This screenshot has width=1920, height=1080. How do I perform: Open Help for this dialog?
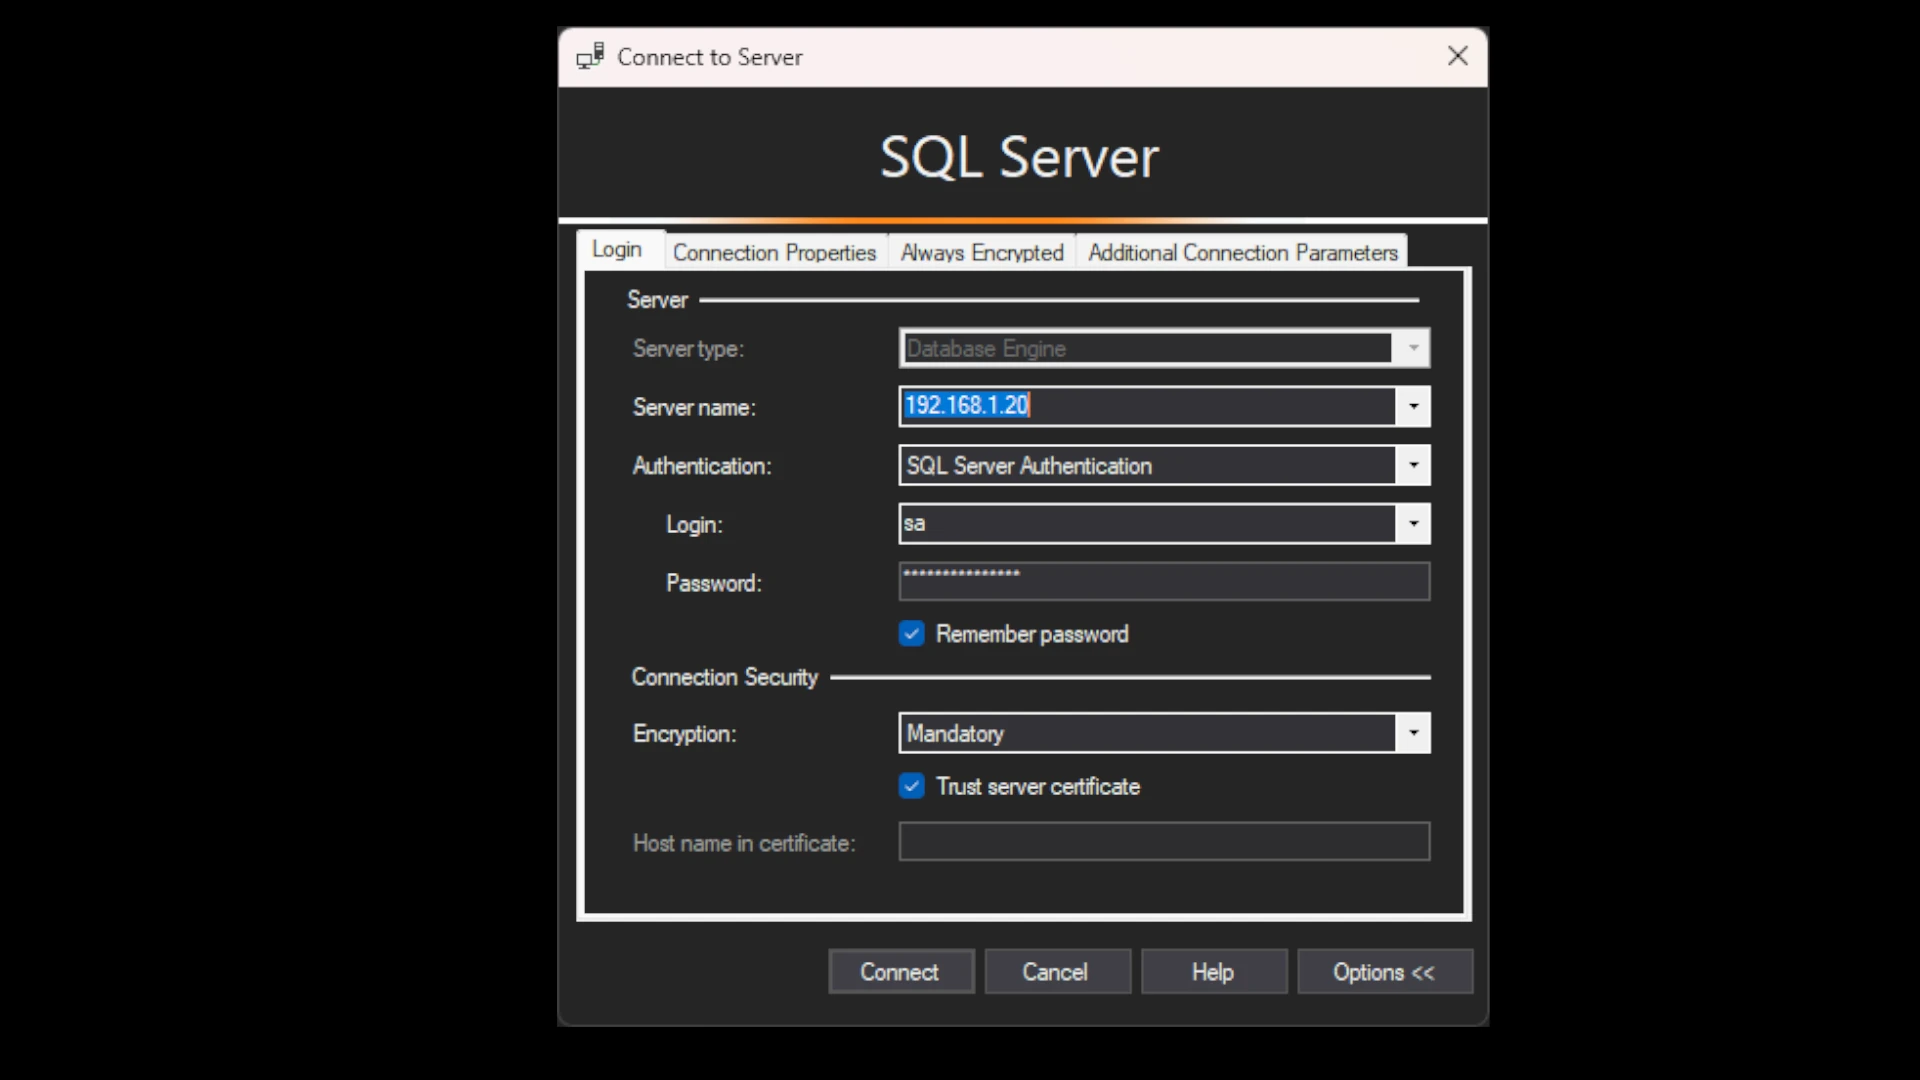coord(1213,972)
